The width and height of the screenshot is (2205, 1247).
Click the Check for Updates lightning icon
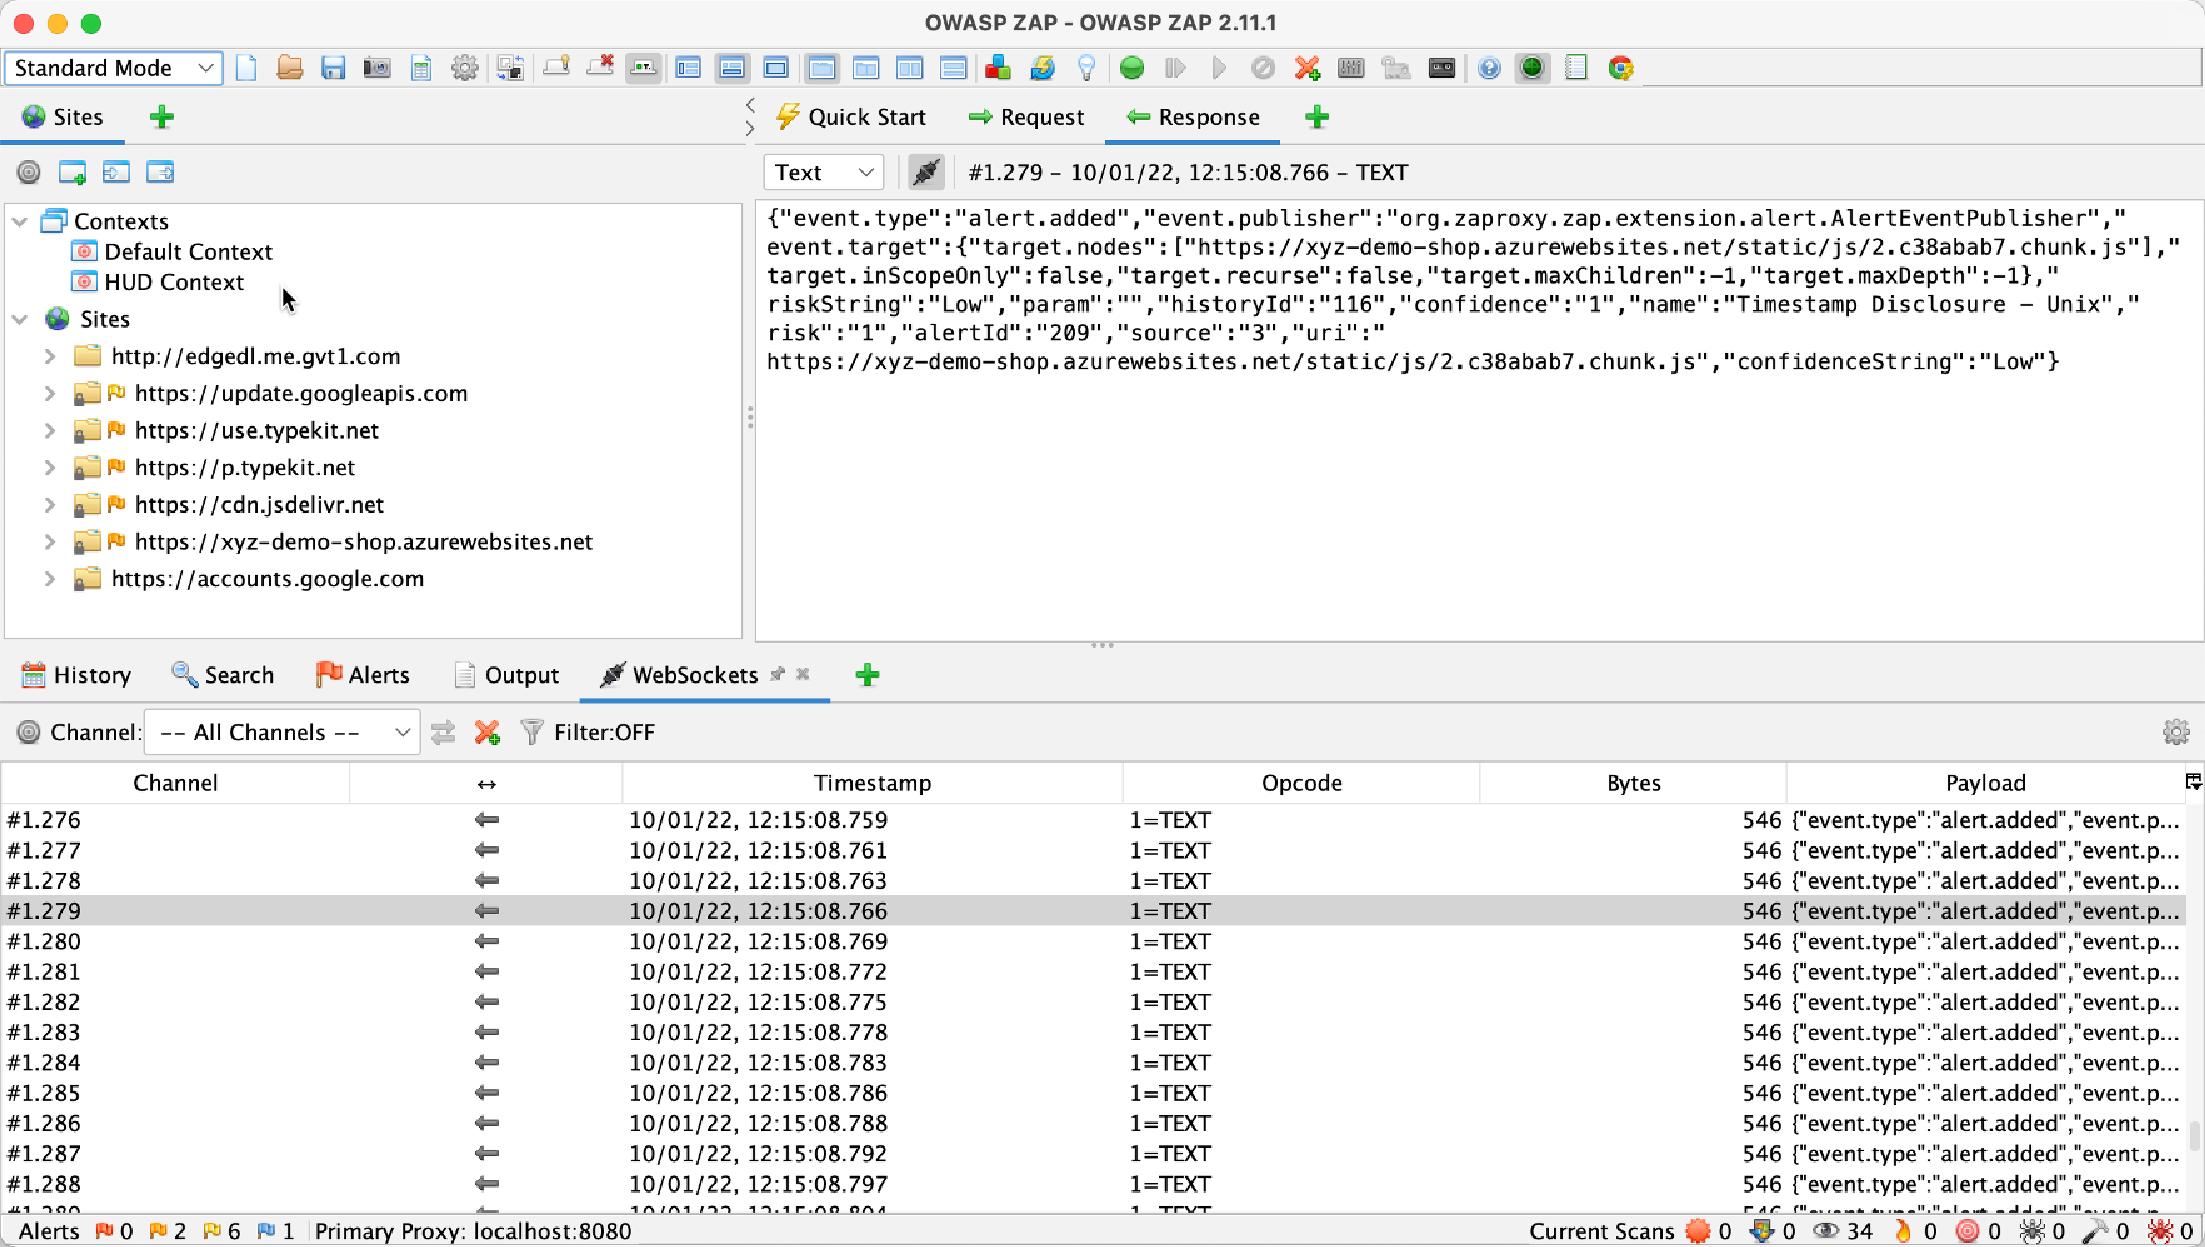(x=1042, y=68)
